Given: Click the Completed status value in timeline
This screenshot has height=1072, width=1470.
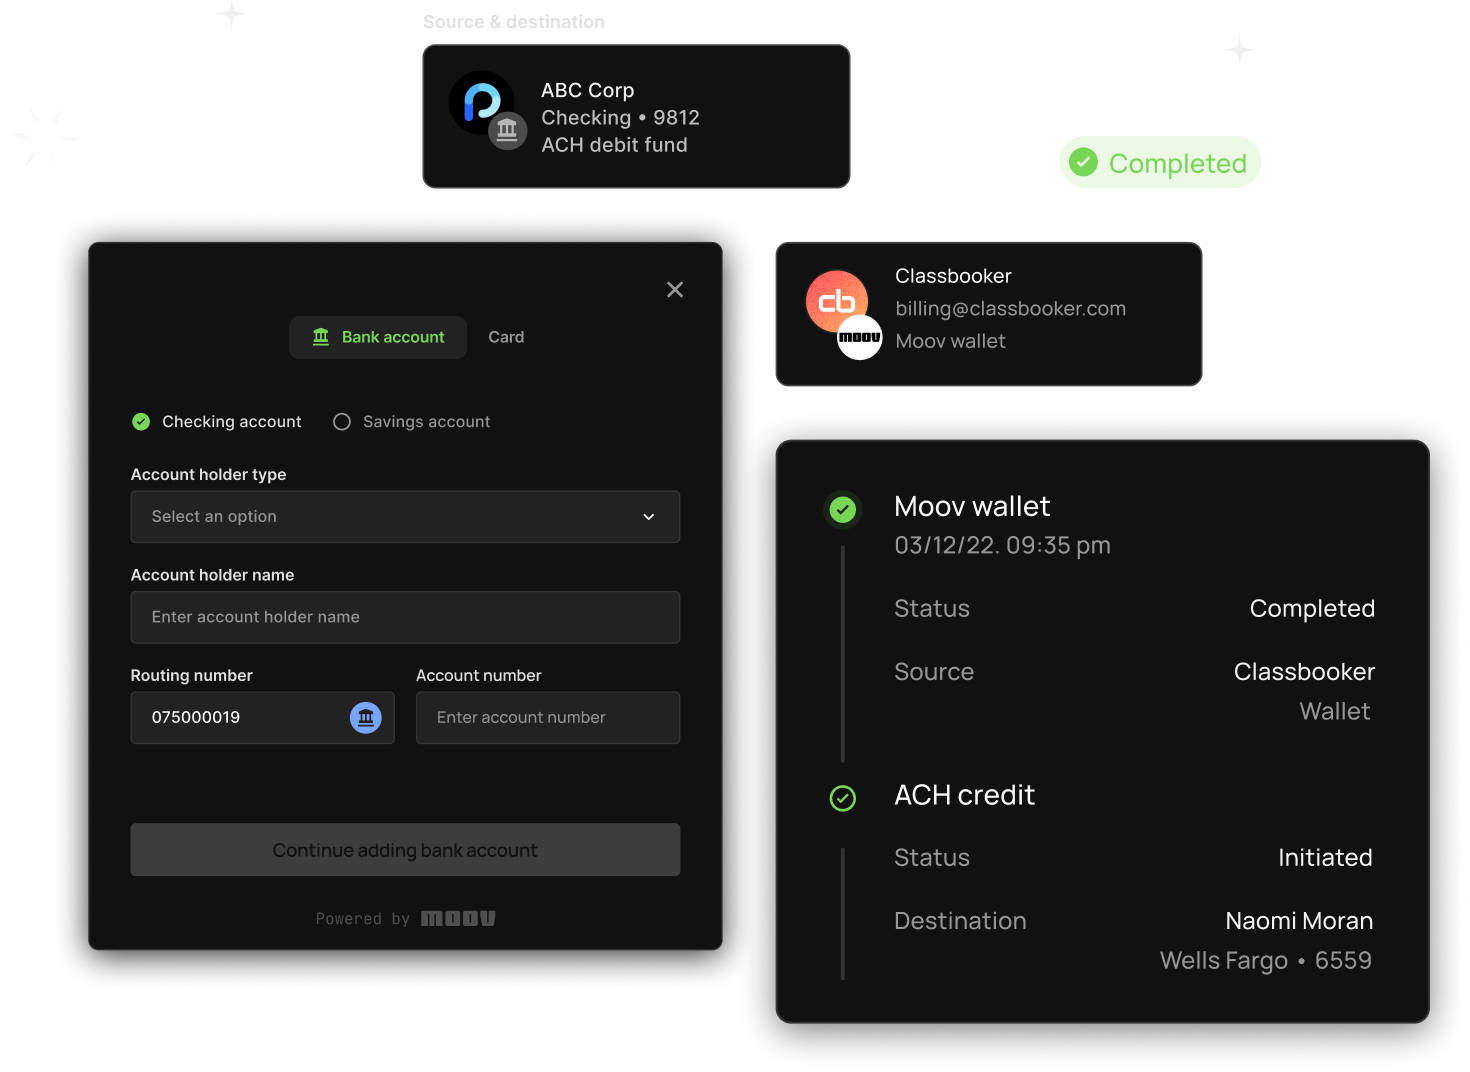Looking at the screenshot, I should coord(1312,608).
